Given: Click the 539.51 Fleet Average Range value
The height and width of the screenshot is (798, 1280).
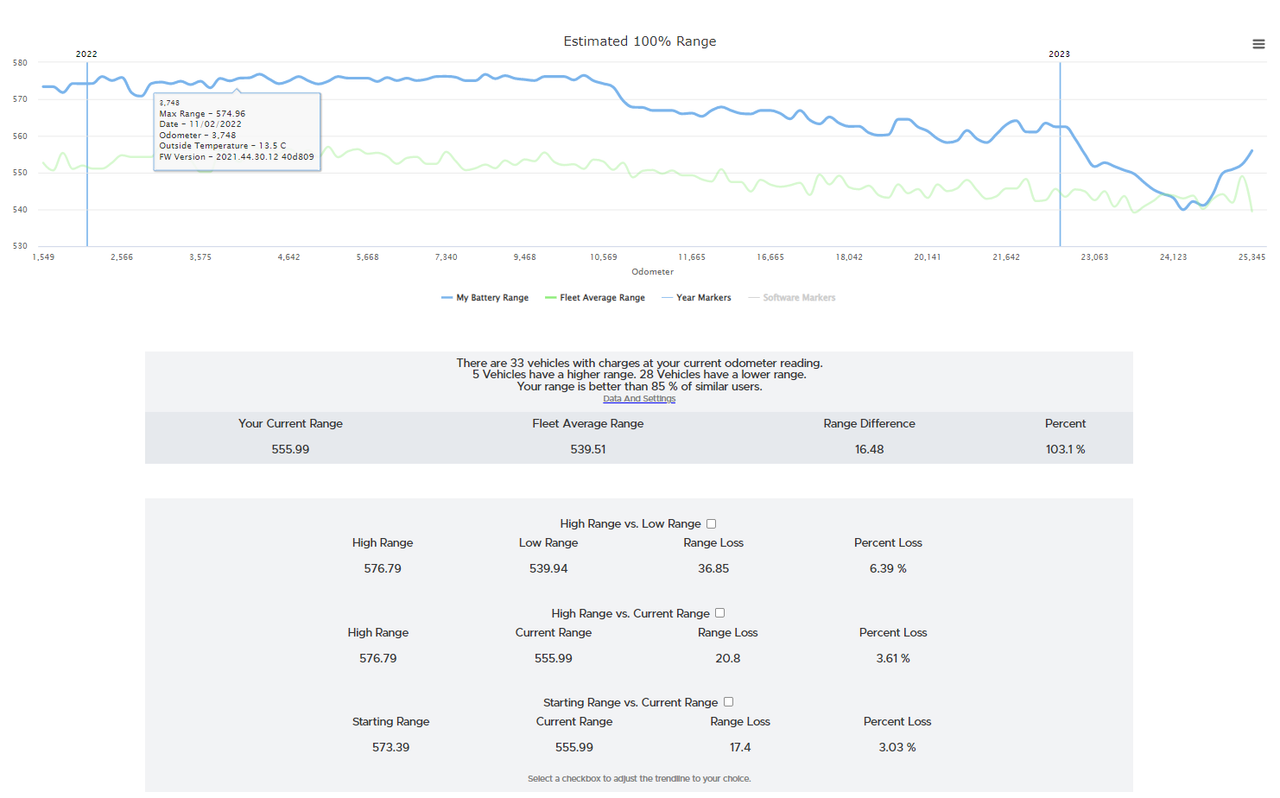Looking at the screenshot, I should [588, 450].
